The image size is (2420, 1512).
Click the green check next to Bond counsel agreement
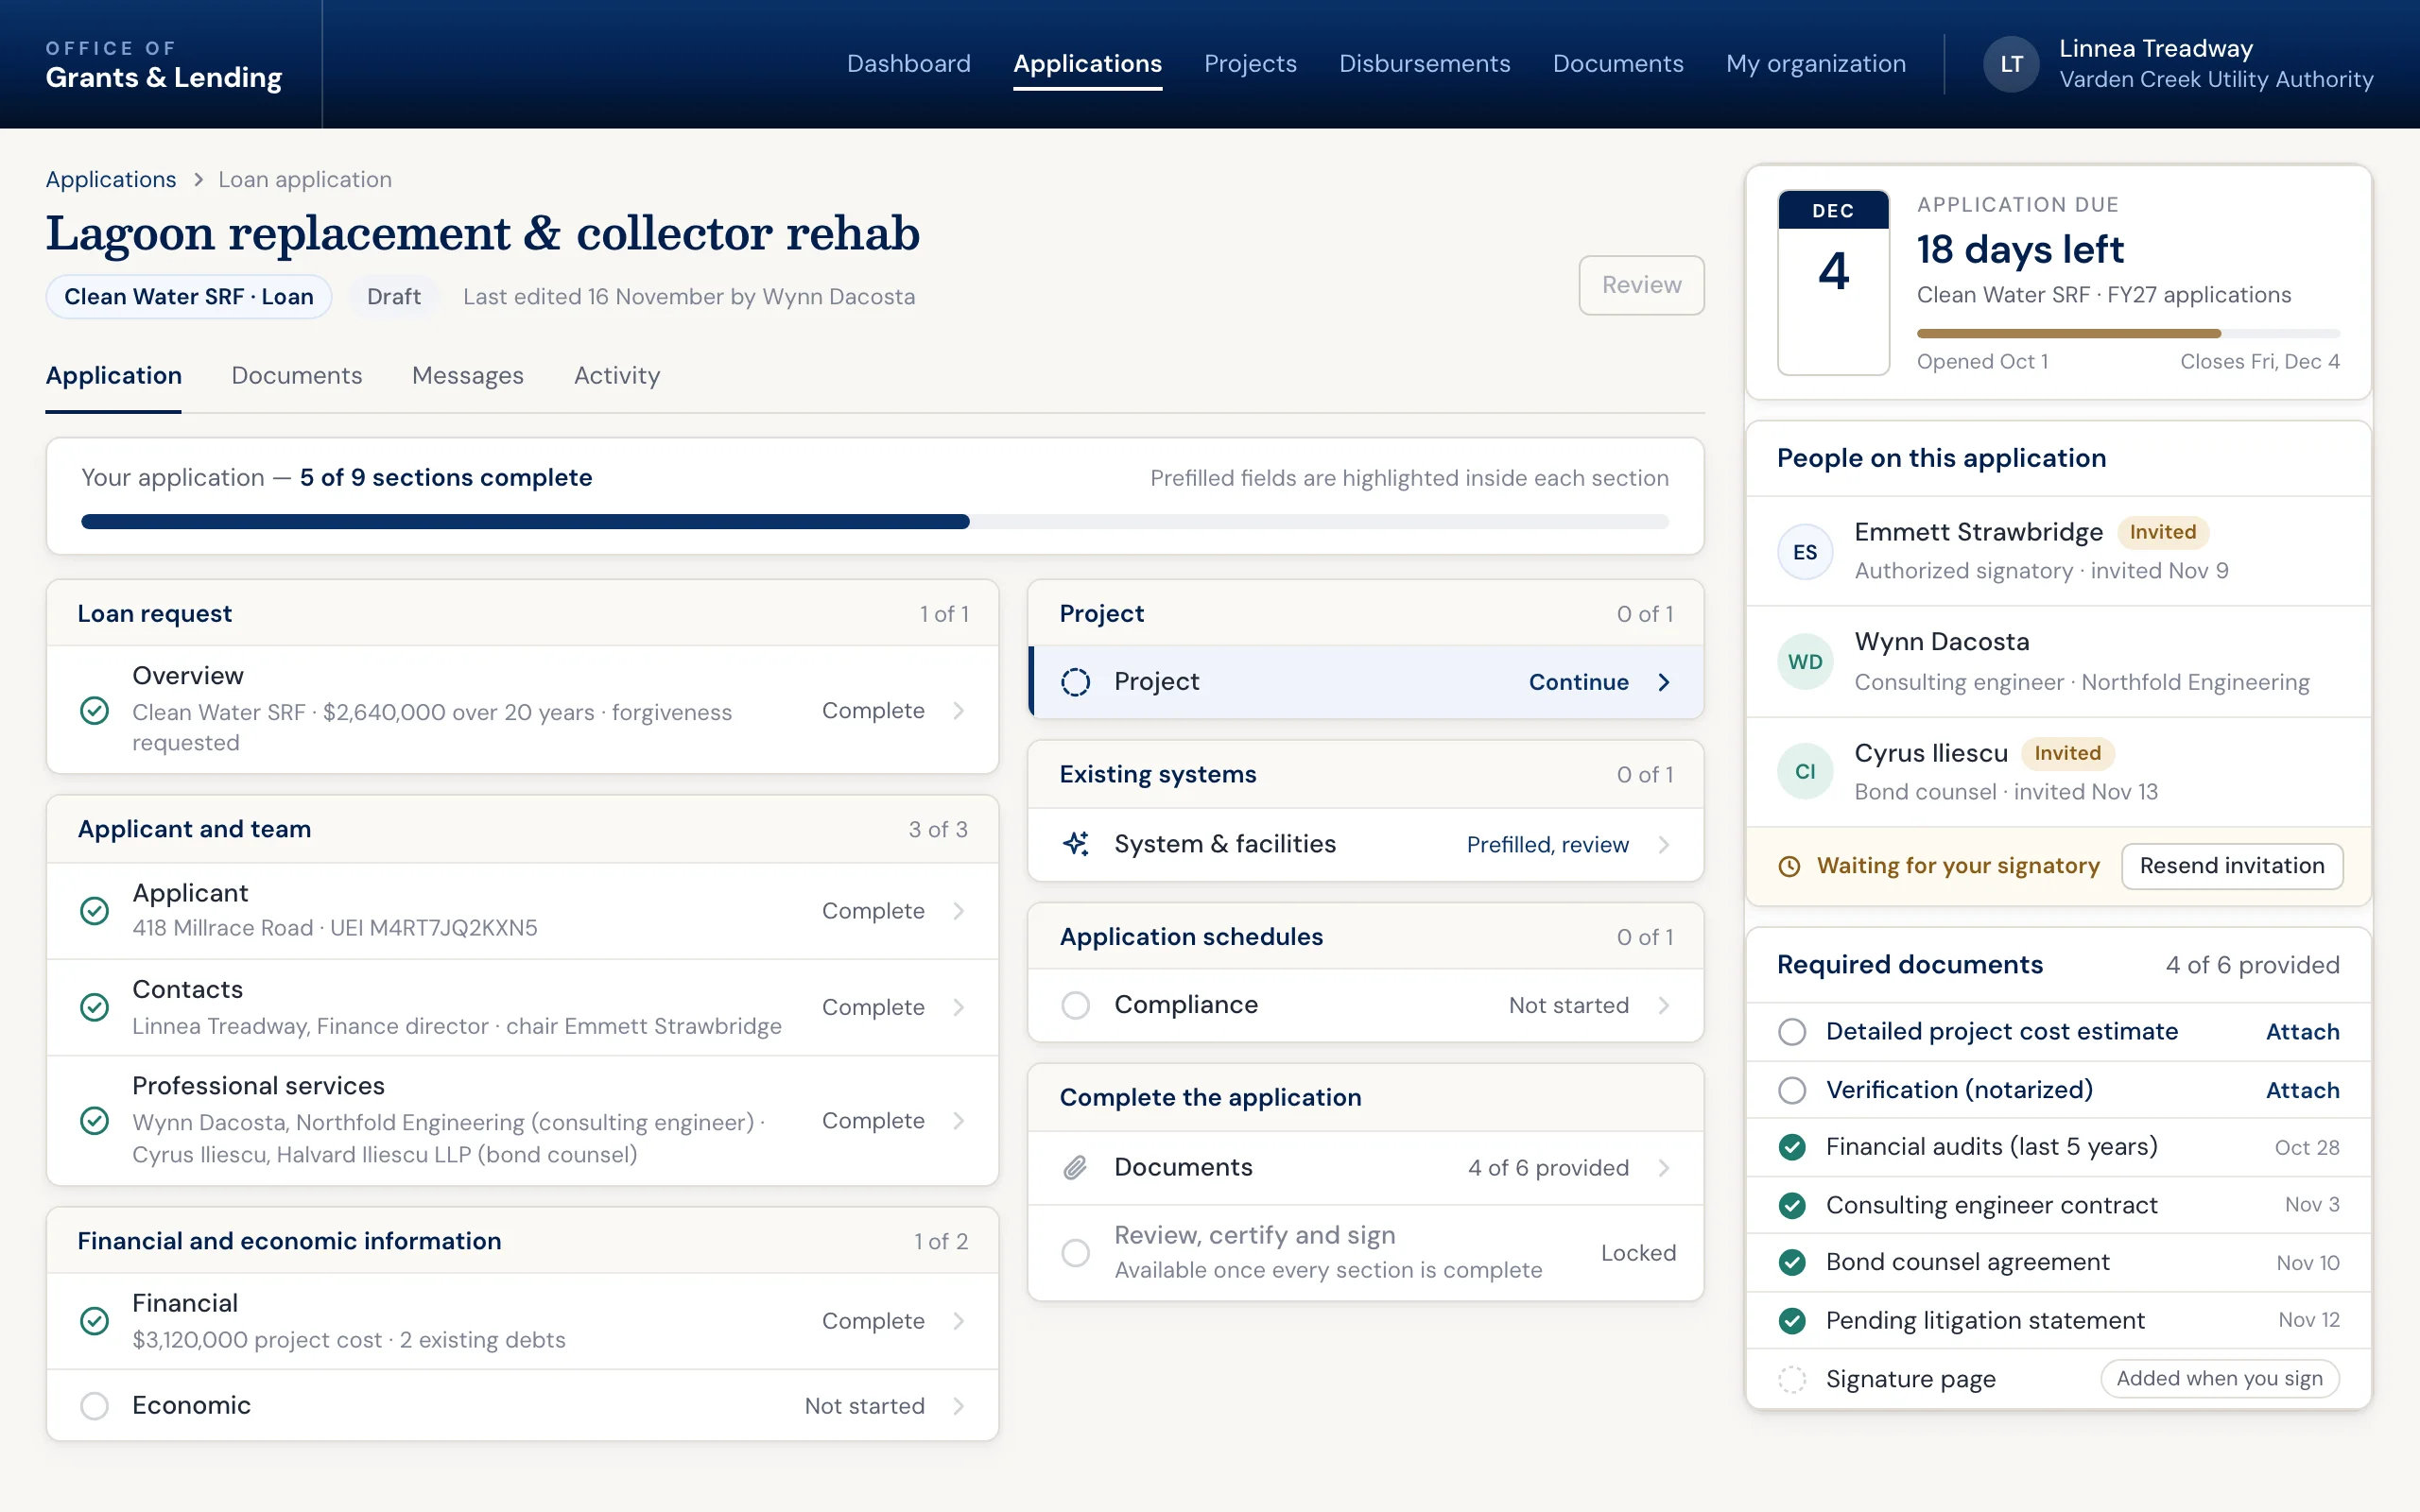coord(1792,1263)
